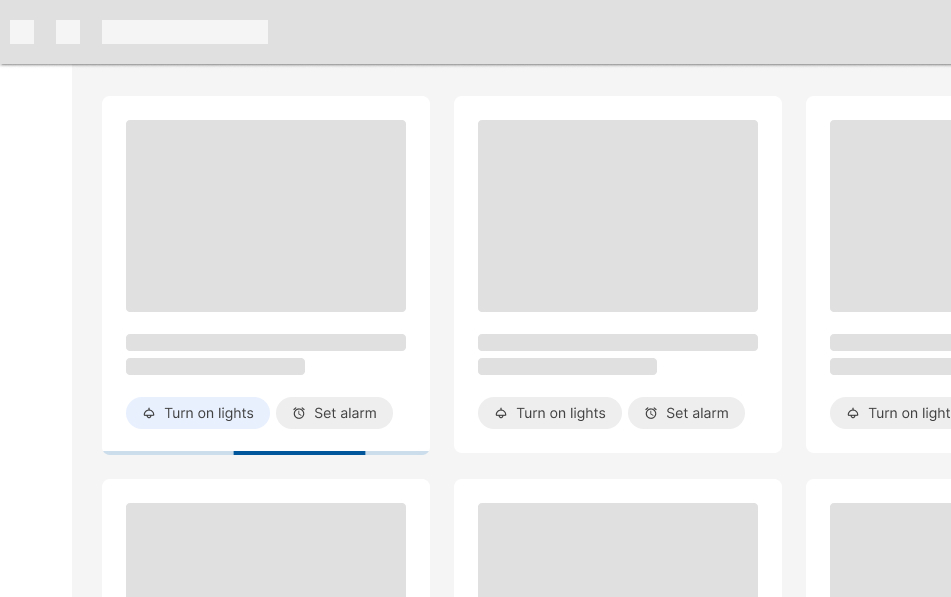The image size is (951, 597).
Task: Select the second card's short subtitle line
Action: (567, 367)
